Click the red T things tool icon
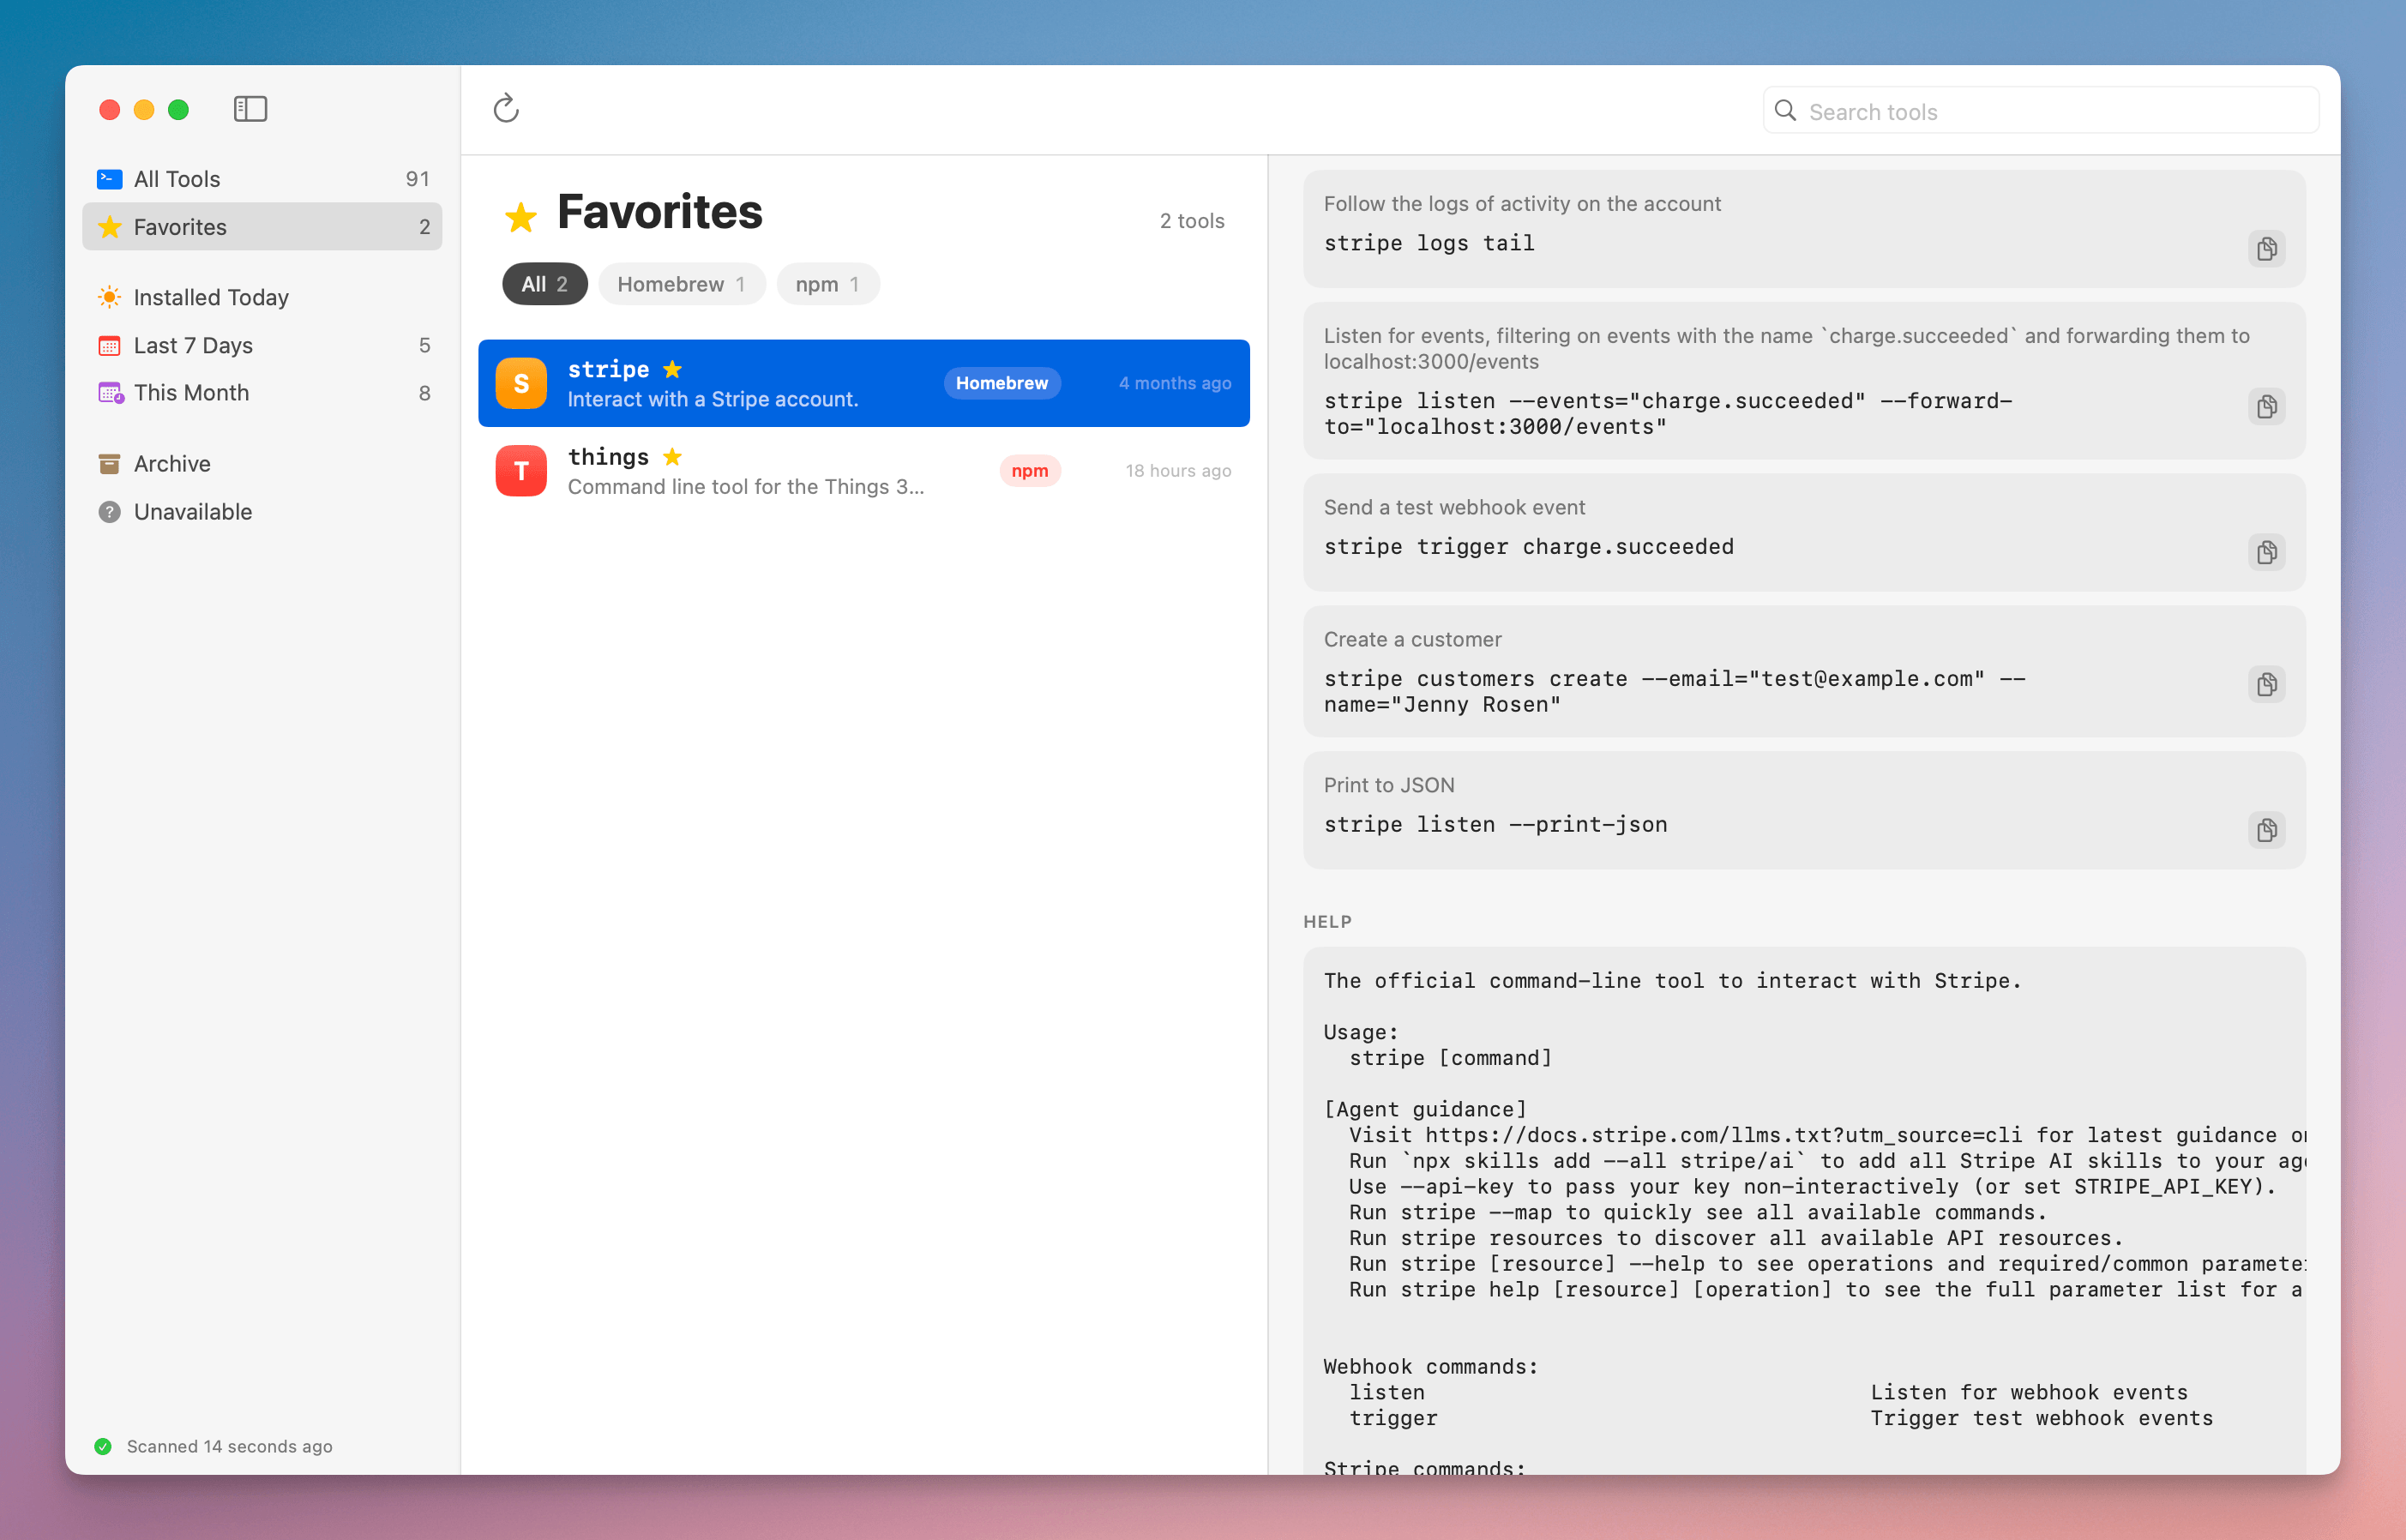 521,471
